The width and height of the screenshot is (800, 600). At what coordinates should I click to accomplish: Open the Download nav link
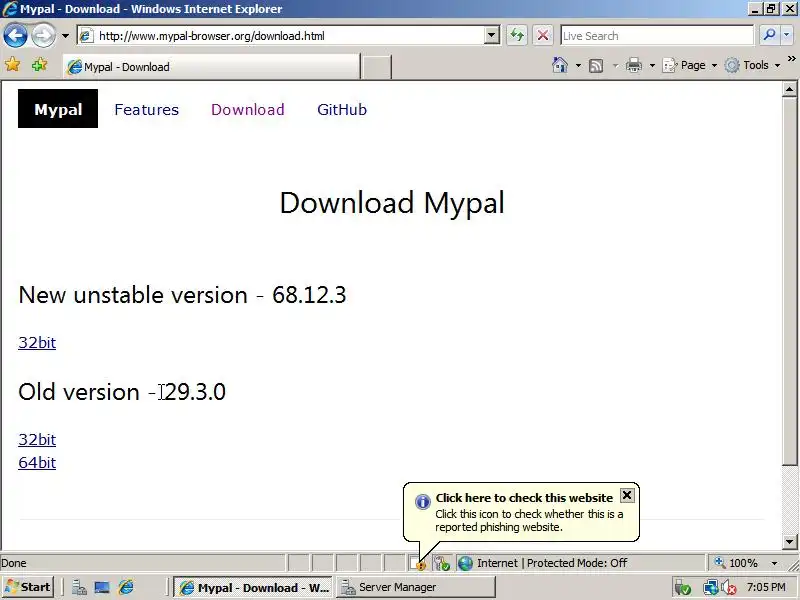(247, 110)
